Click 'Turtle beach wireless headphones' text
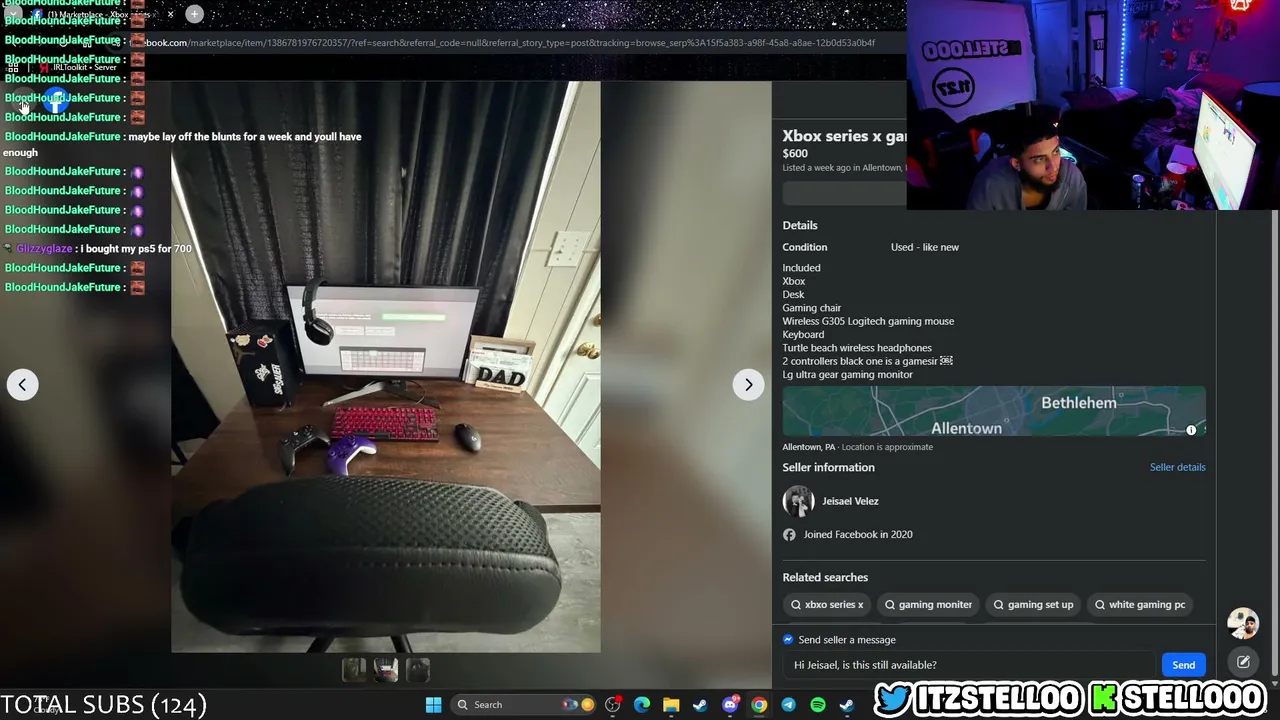 coord(857,348)
